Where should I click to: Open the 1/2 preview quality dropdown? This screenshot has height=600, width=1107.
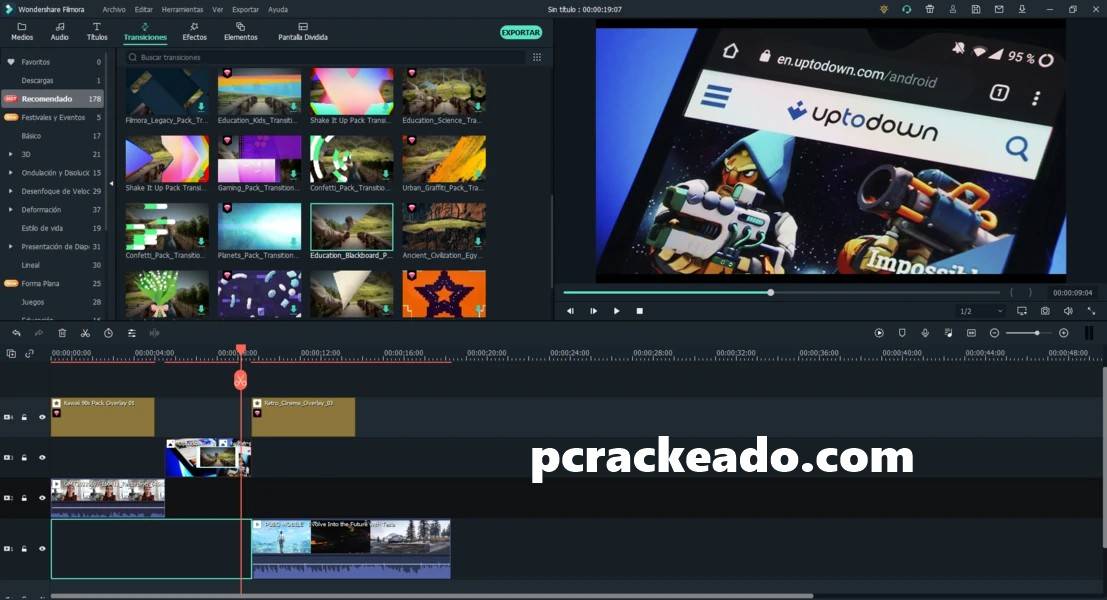(980, 311)
